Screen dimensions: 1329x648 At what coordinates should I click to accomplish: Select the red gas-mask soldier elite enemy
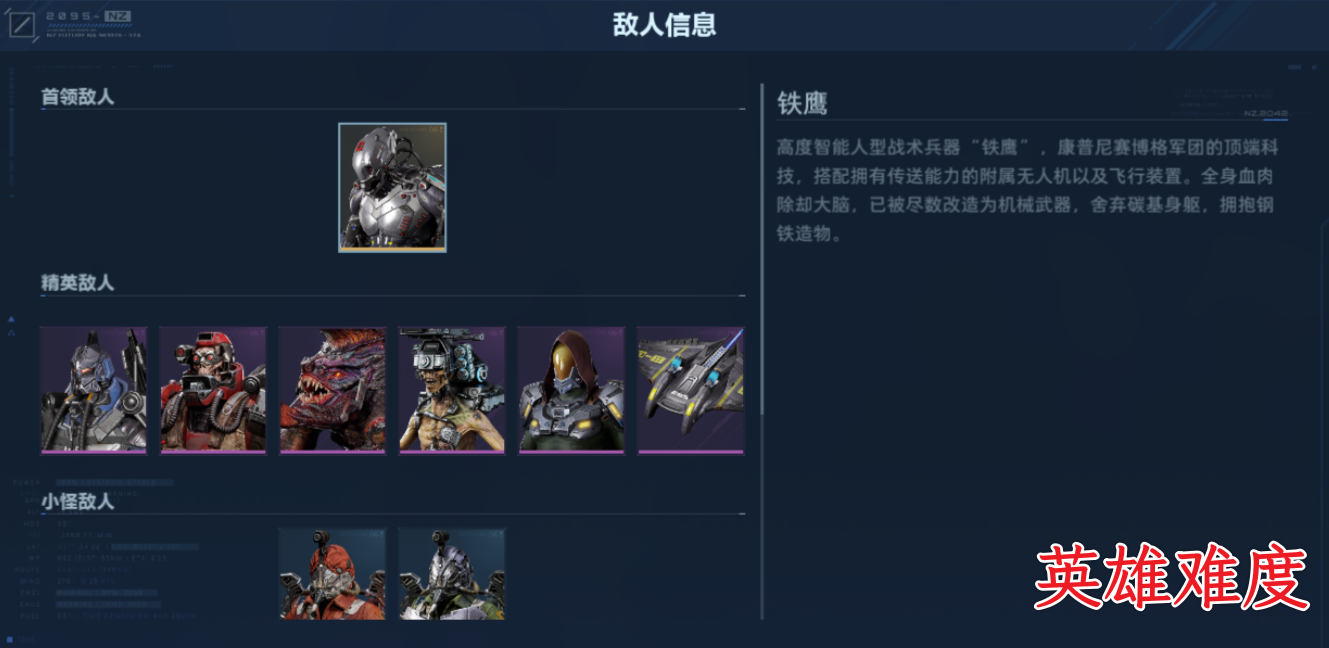(x=213, y=390)
